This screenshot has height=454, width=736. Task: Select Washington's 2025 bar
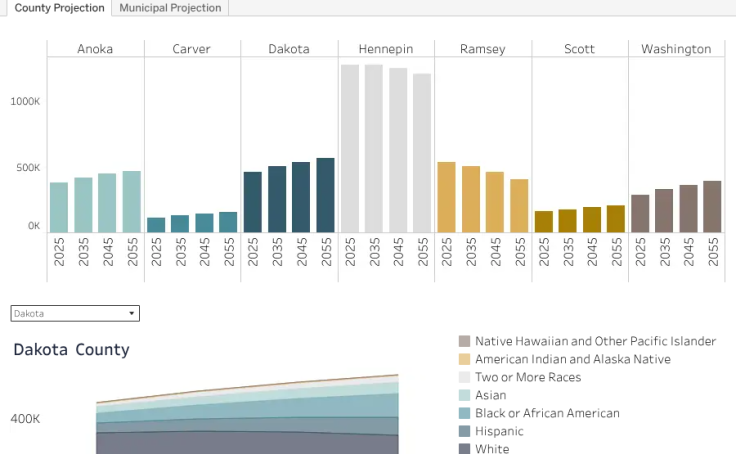click(640, 214)
